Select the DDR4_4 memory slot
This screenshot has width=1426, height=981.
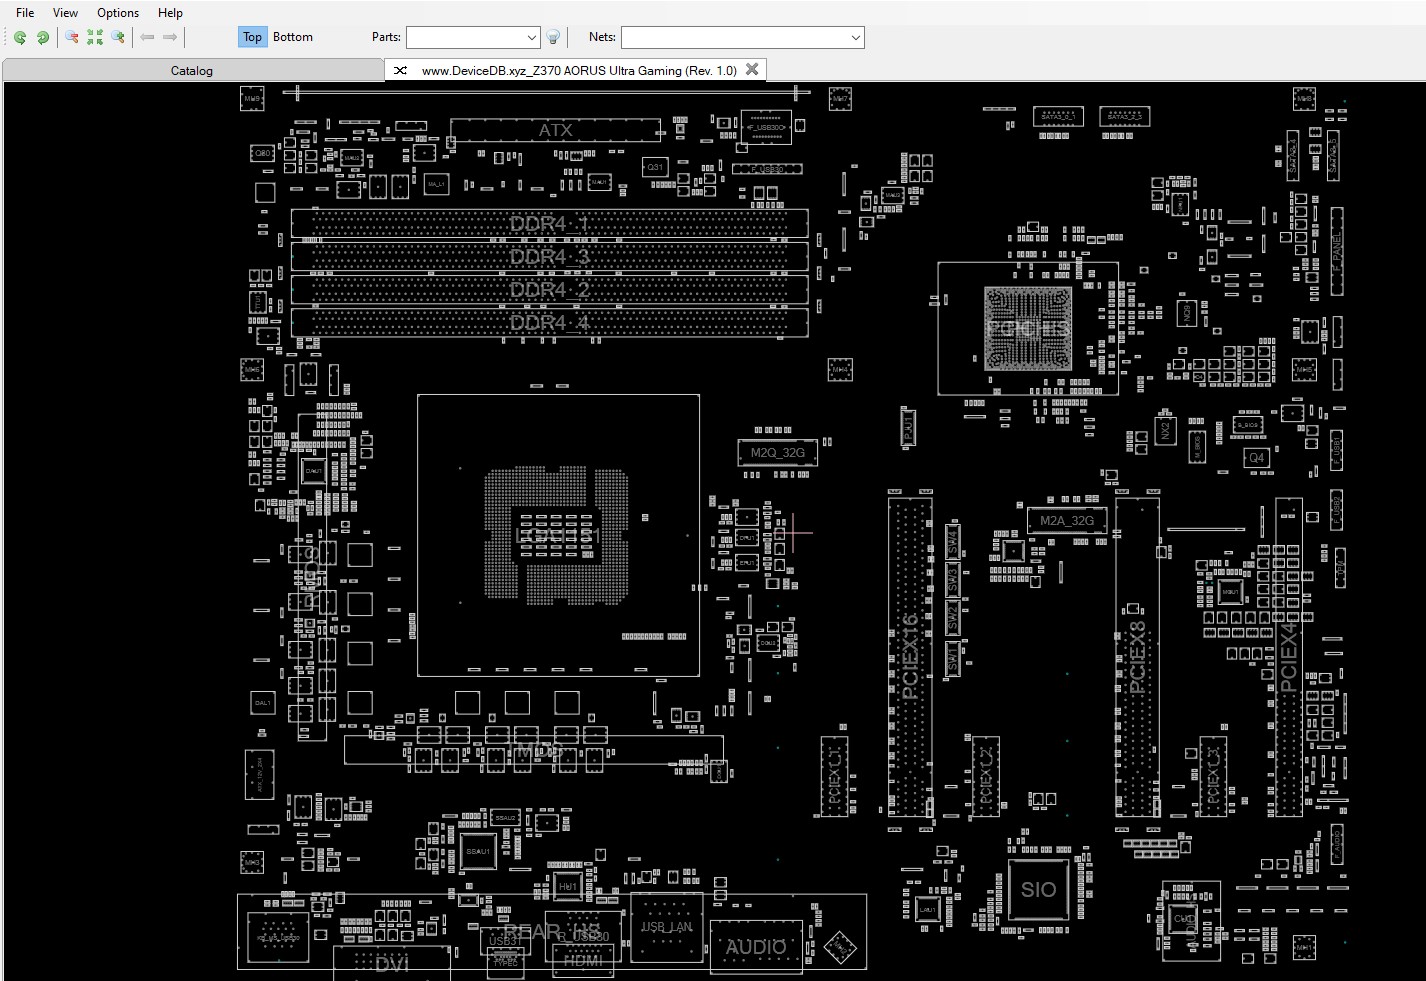pos(549,322)
